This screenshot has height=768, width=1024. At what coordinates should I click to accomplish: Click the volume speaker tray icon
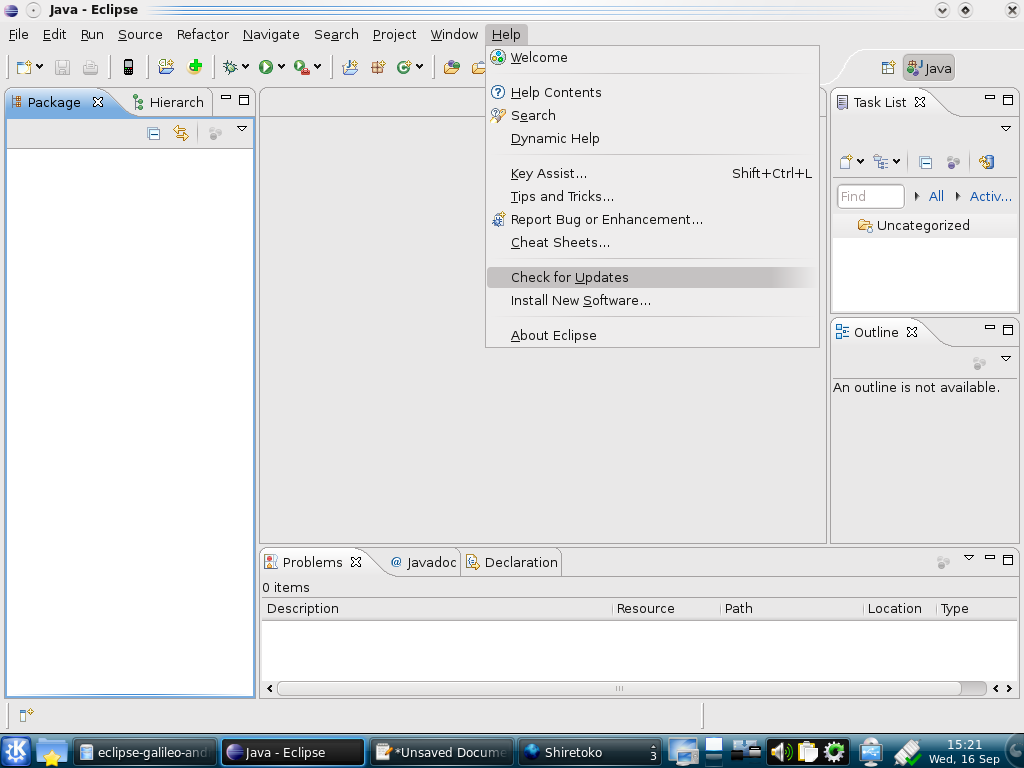point(780,752)
